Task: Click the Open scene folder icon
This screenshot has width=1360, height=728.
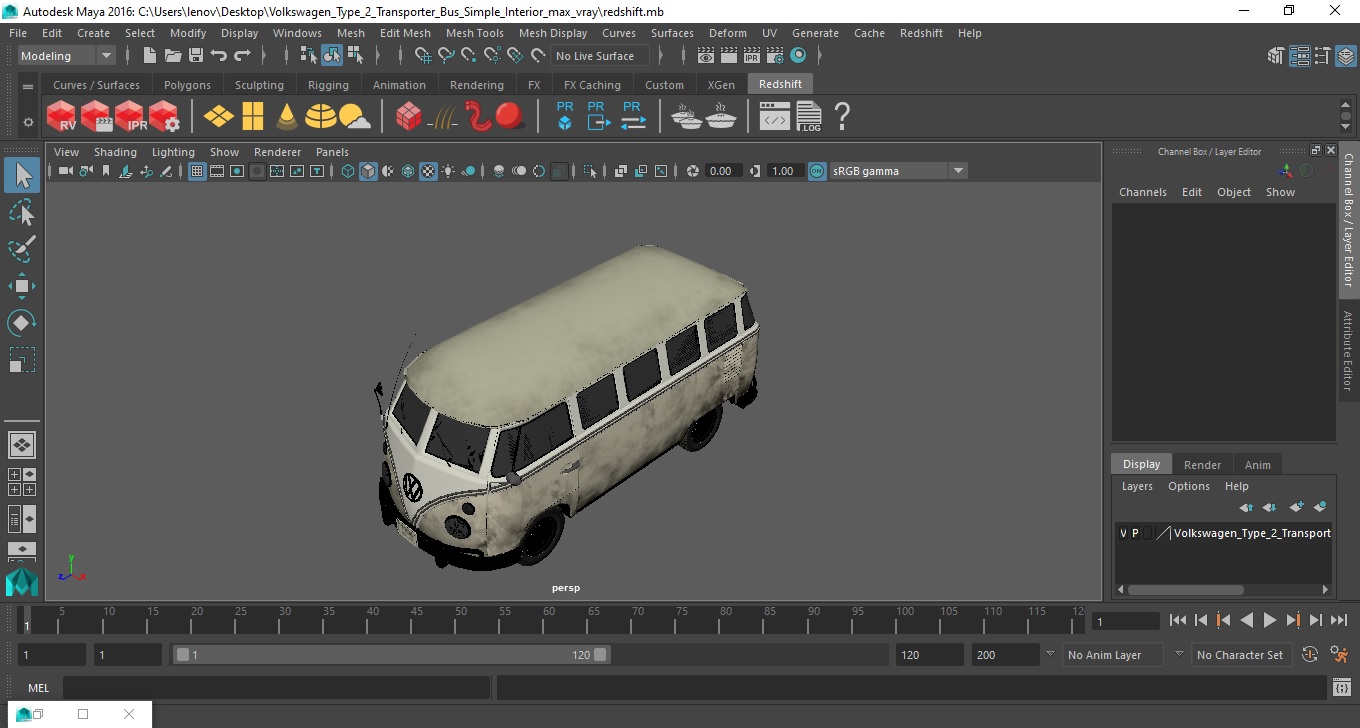Action: tap(173, 56)
